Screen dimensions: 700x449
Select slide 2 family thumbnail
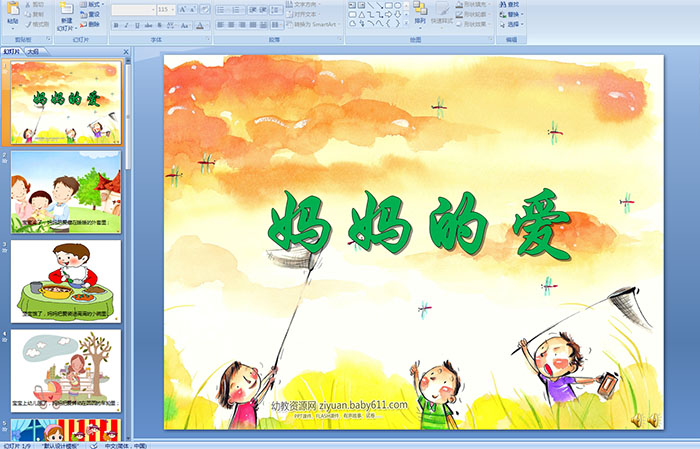point(66,192)
